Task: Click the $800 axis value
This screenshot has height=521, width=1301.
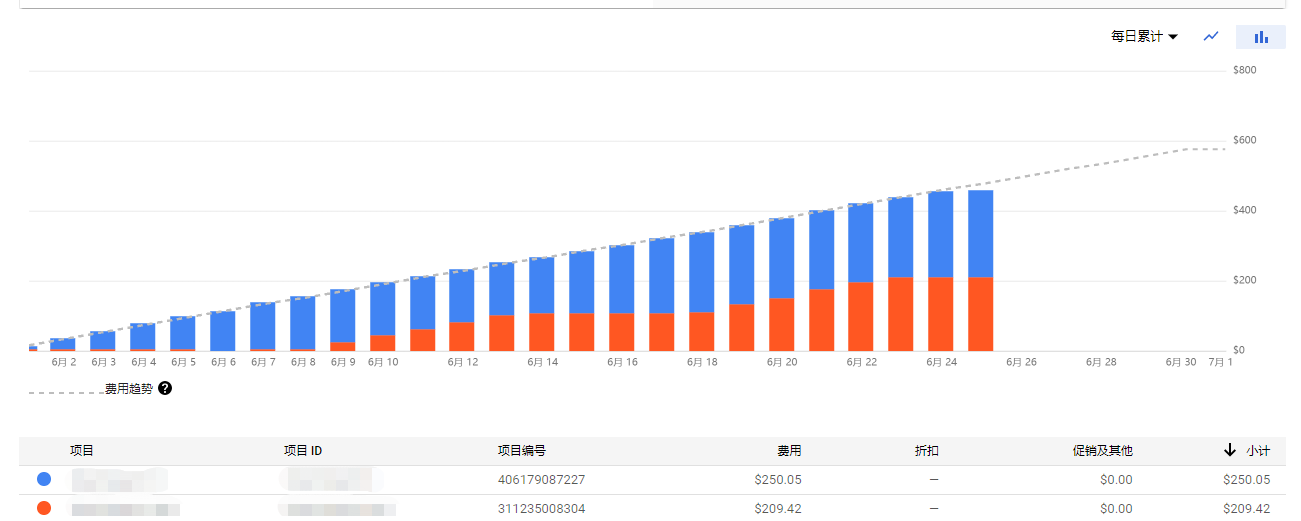Action: click(x=1245, y=71)
